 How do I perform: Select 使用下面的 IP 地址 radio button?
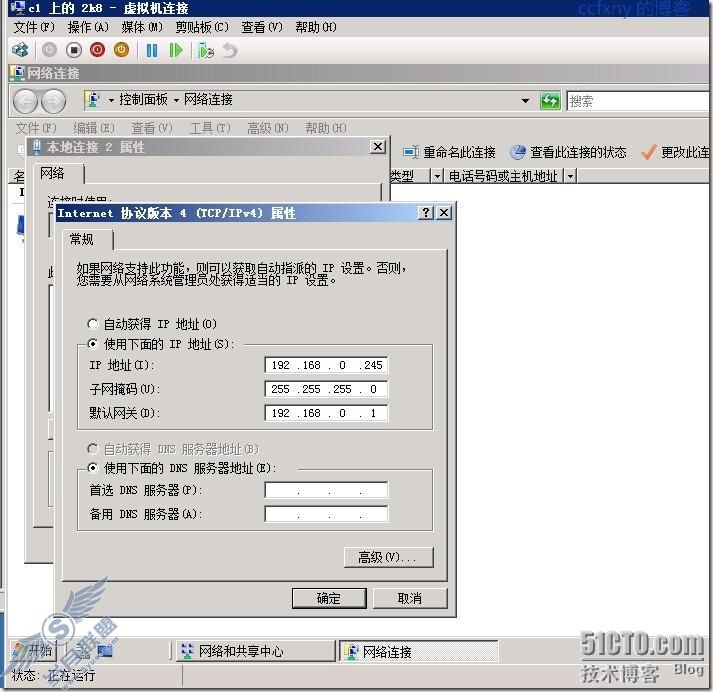tap(92, 344)
